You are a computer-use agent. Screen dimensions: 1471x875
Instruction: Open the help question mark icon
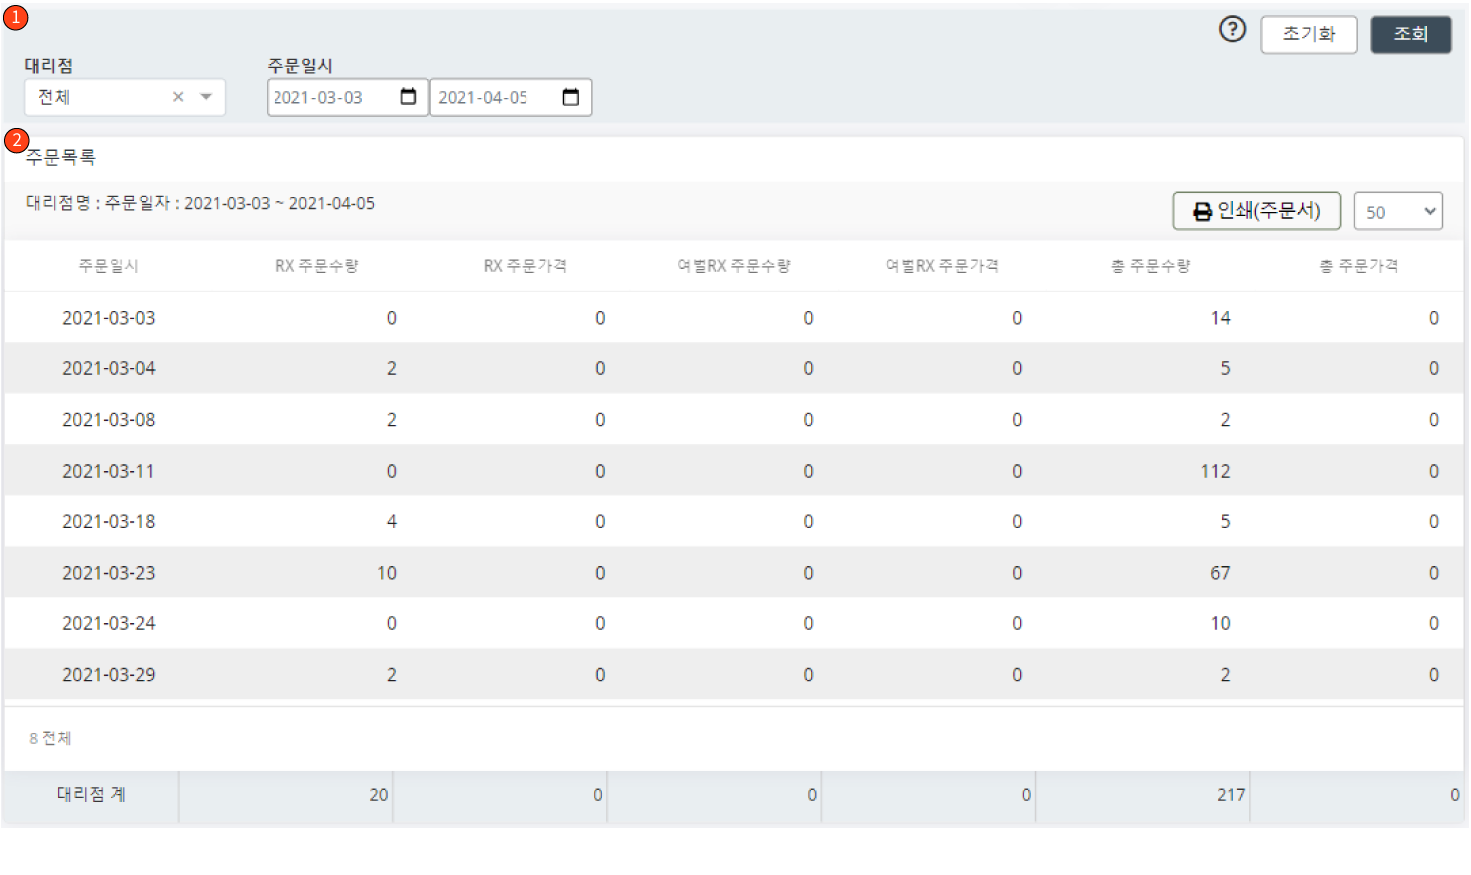pyautogui.click(x=1232, y=30)
